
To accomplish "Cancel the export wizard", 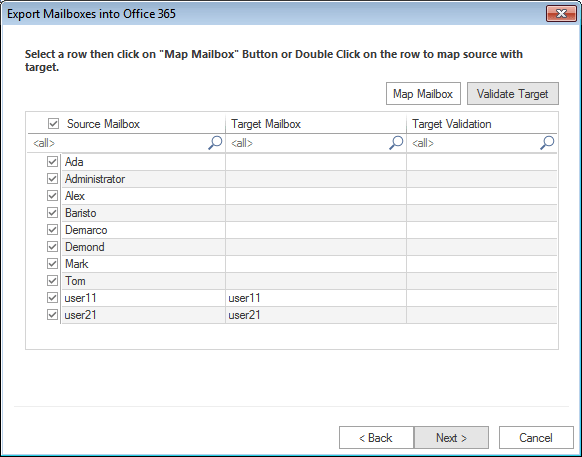I will (x=536, y=438).
